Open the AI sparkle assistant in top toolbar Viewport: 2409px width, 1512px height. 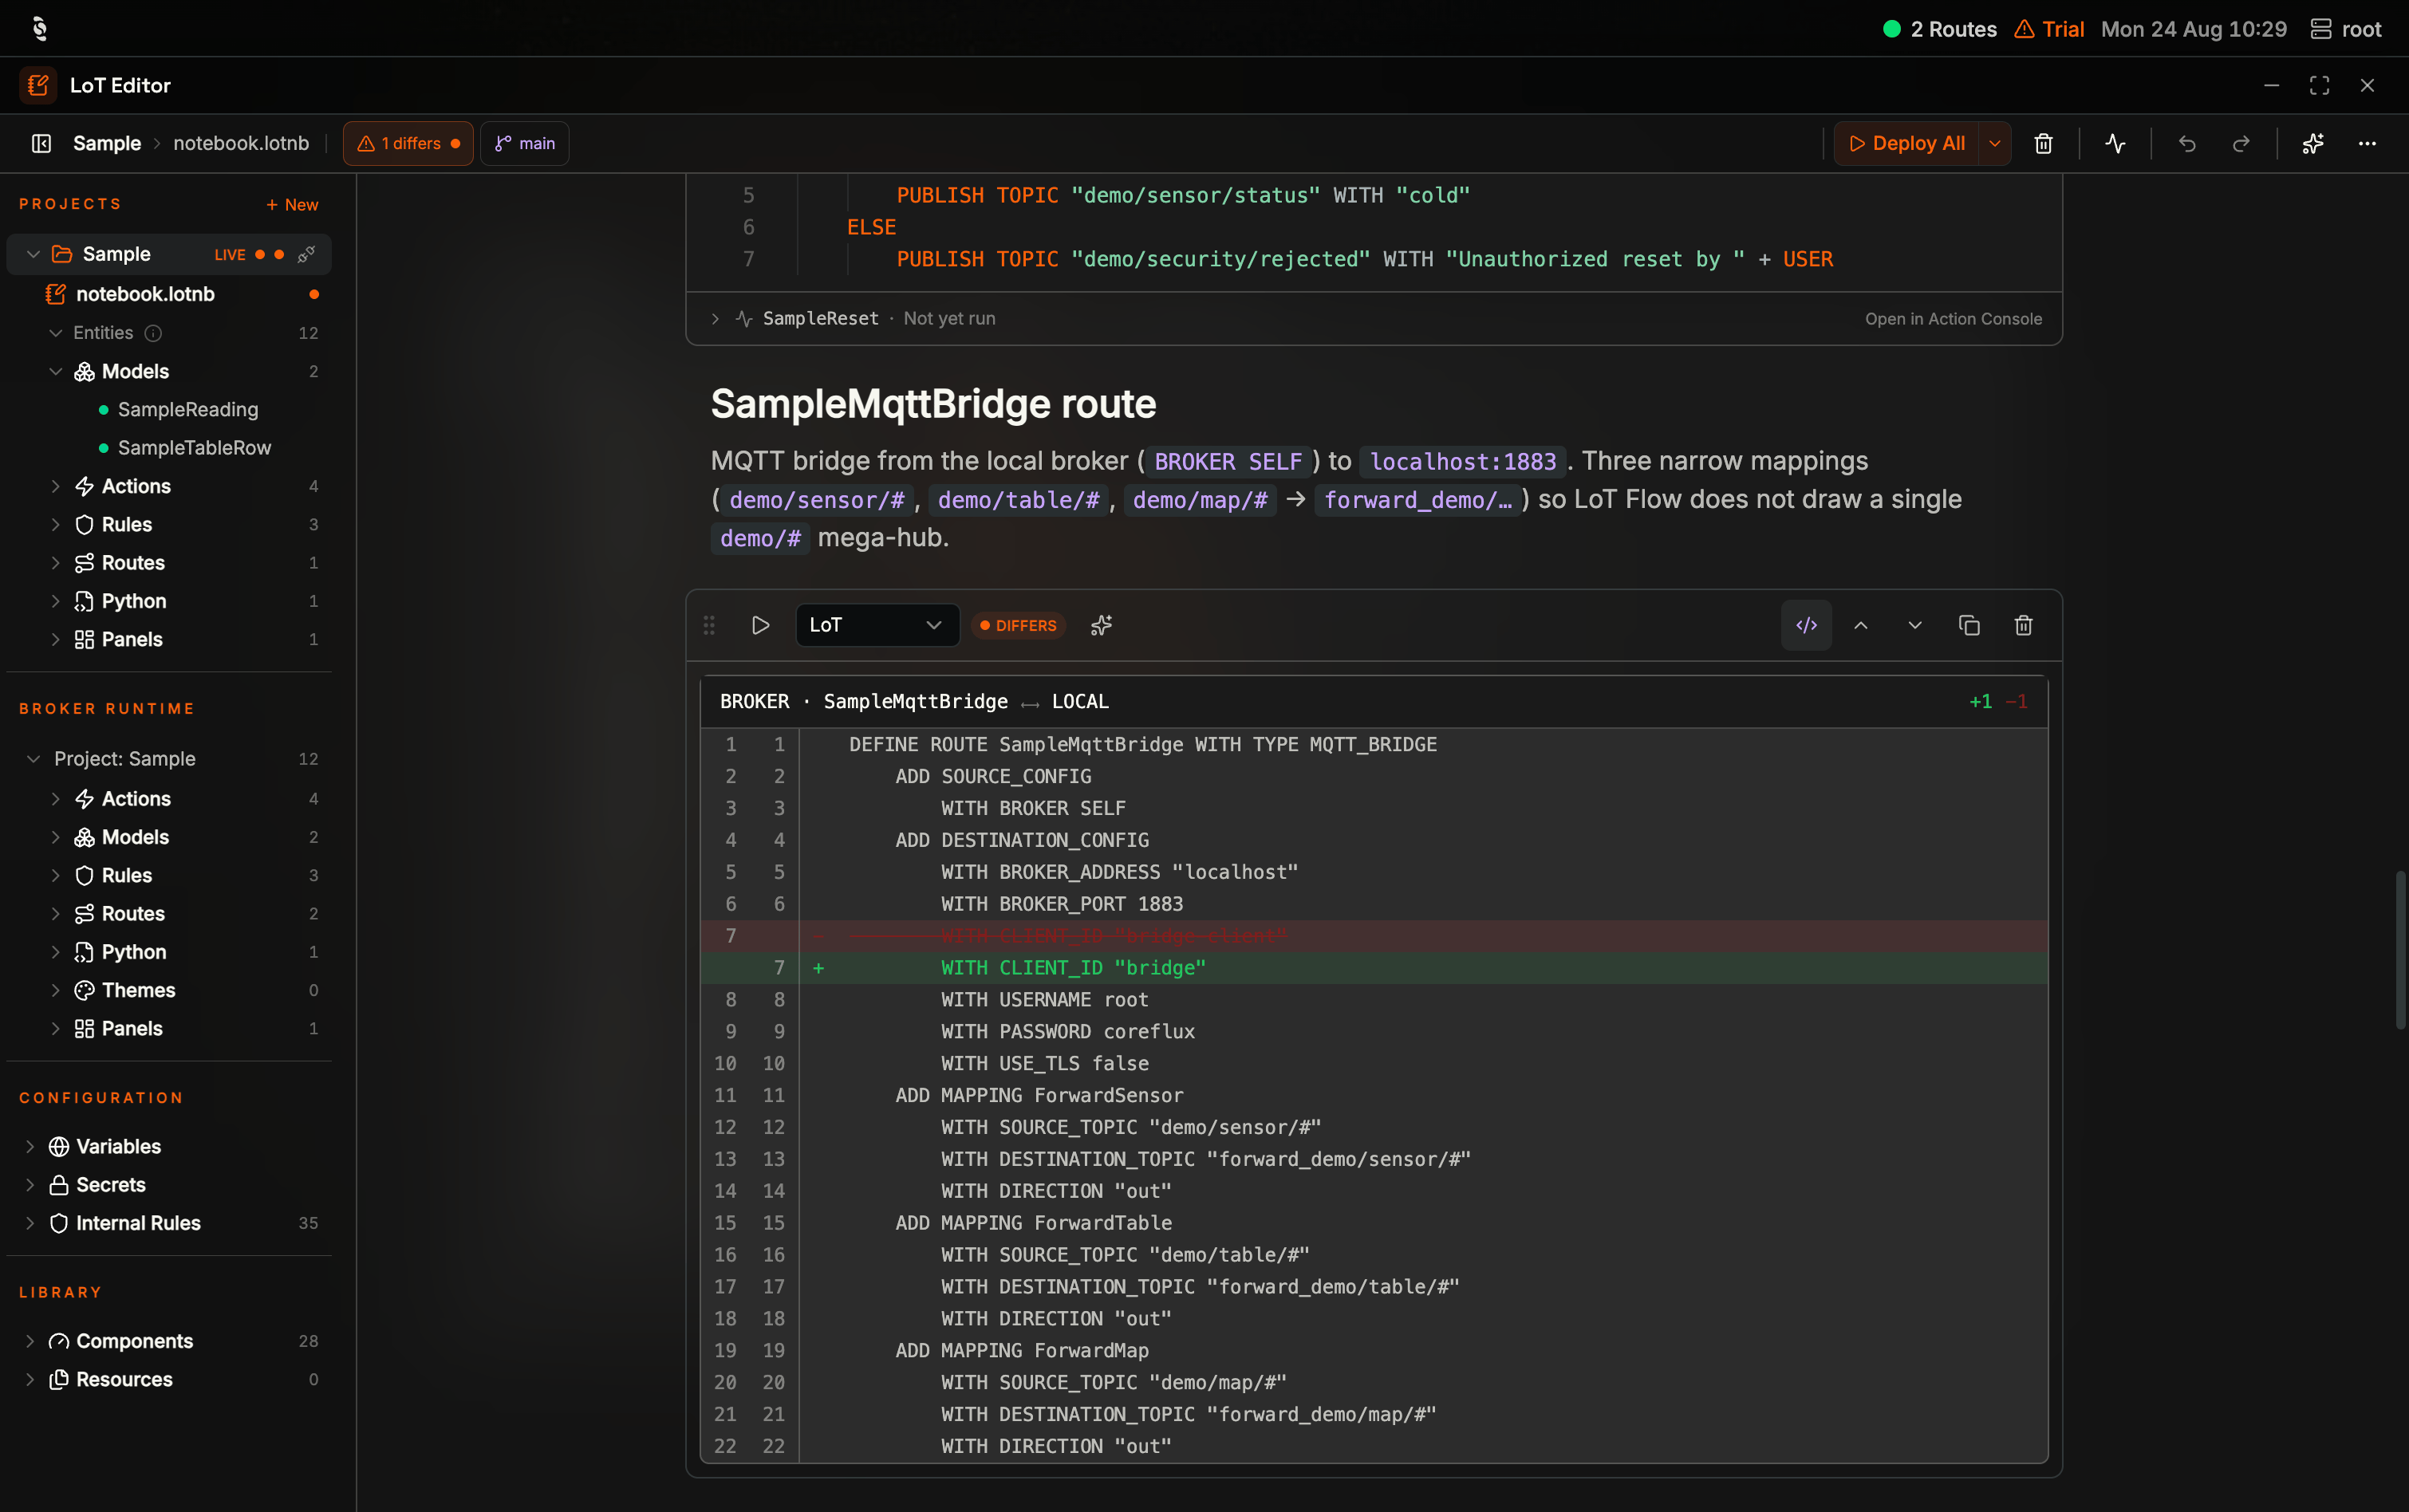pyautogui.click(x=2313, y=143)
